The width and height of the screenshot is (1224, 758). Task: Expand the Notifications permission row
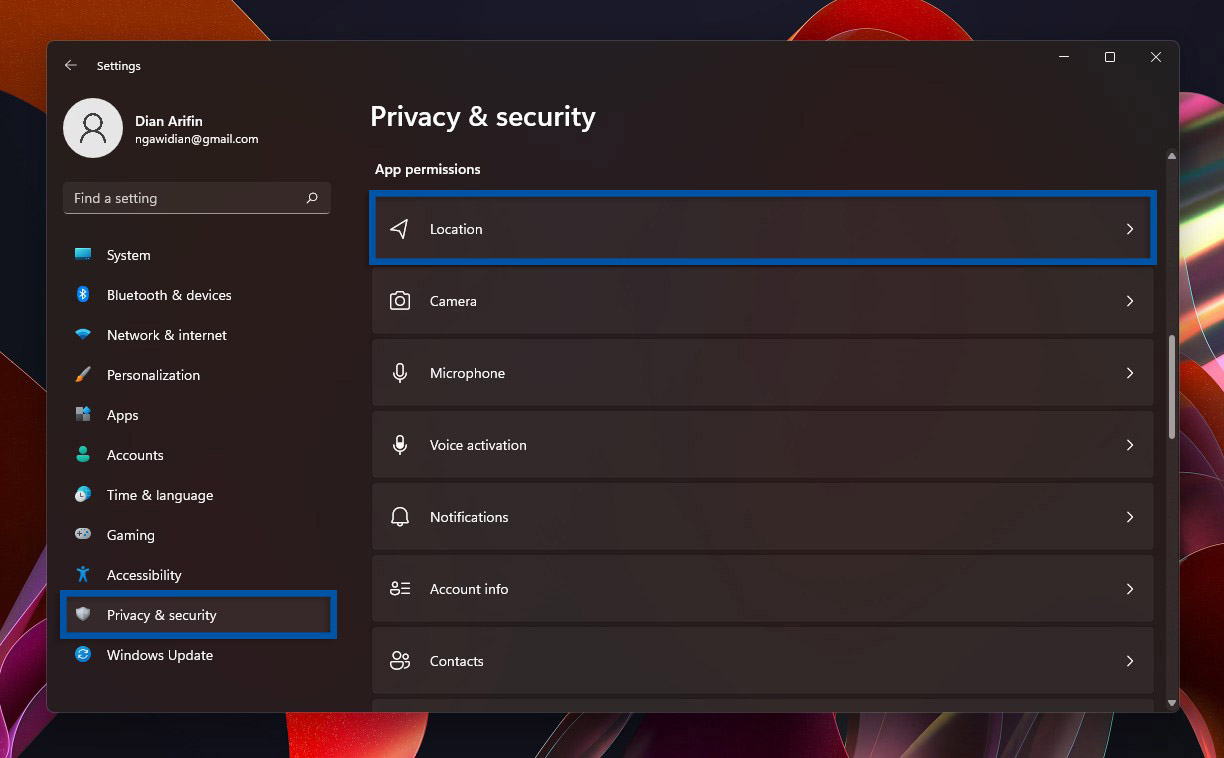tap(763, 517)
